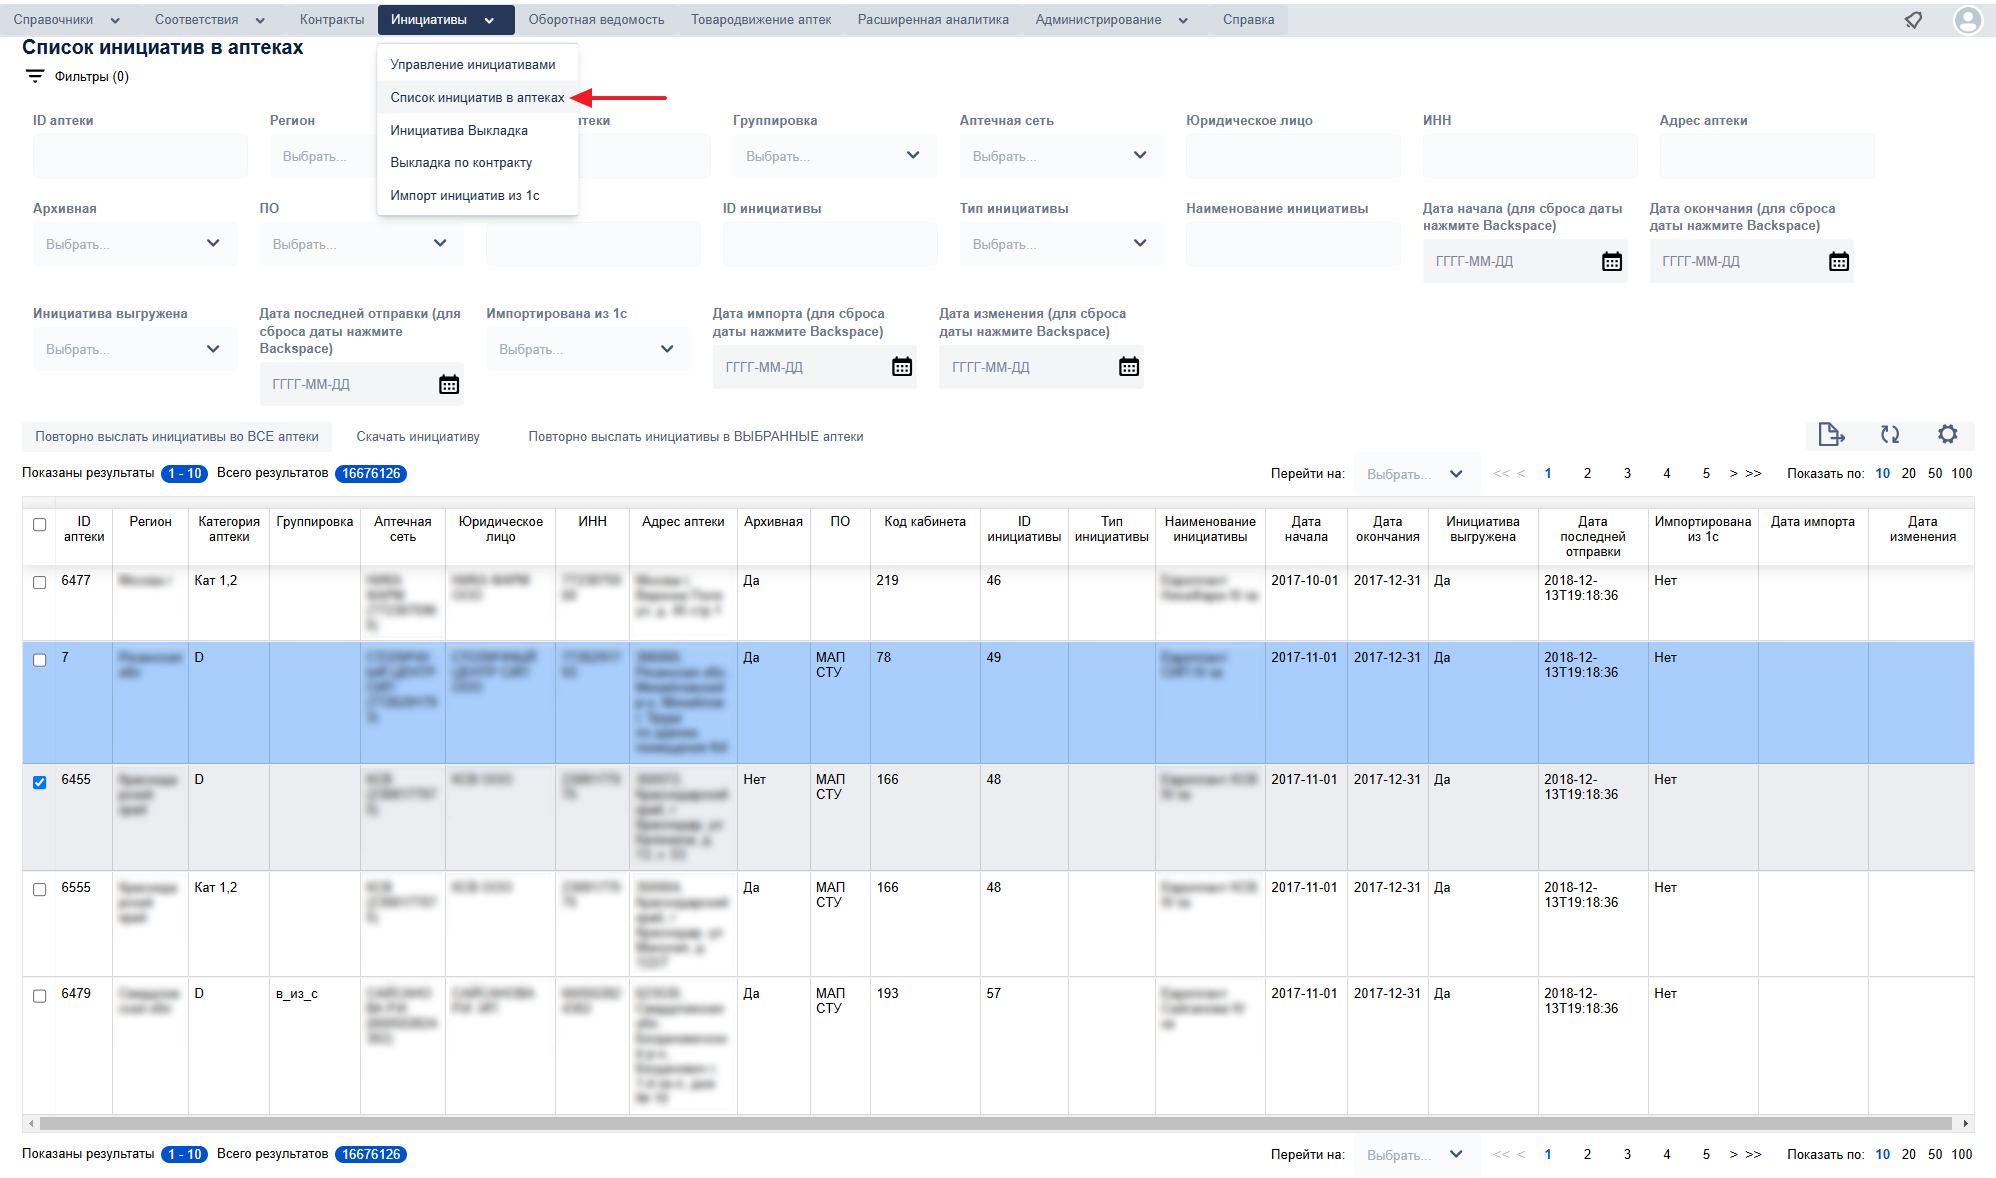Toggle the select-all checkbox in table header
Image resolution: width=1996 pixels, height=1178 pixels.
click(x=40, y=524)
